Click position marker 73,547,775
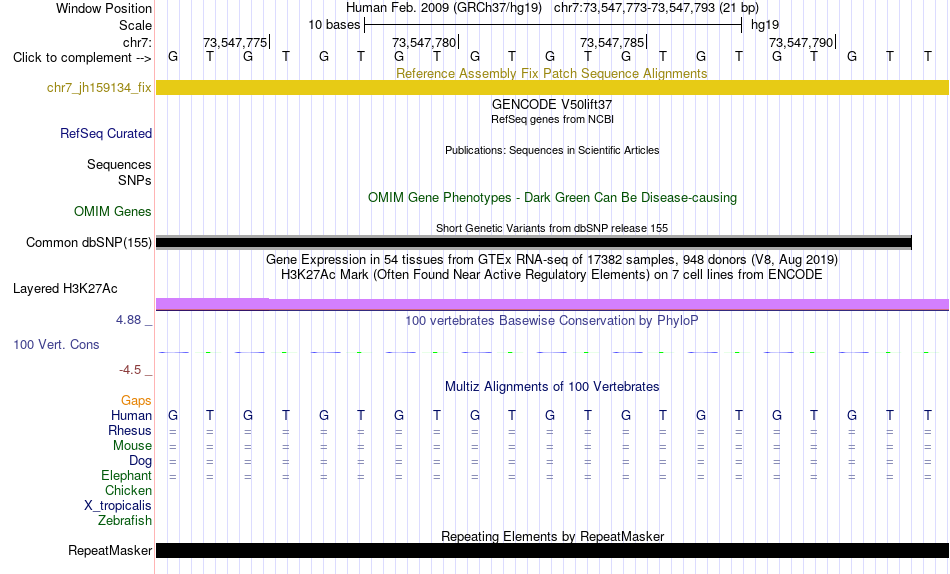The height and width of the screenshot is (574, 950). [235, 42]
